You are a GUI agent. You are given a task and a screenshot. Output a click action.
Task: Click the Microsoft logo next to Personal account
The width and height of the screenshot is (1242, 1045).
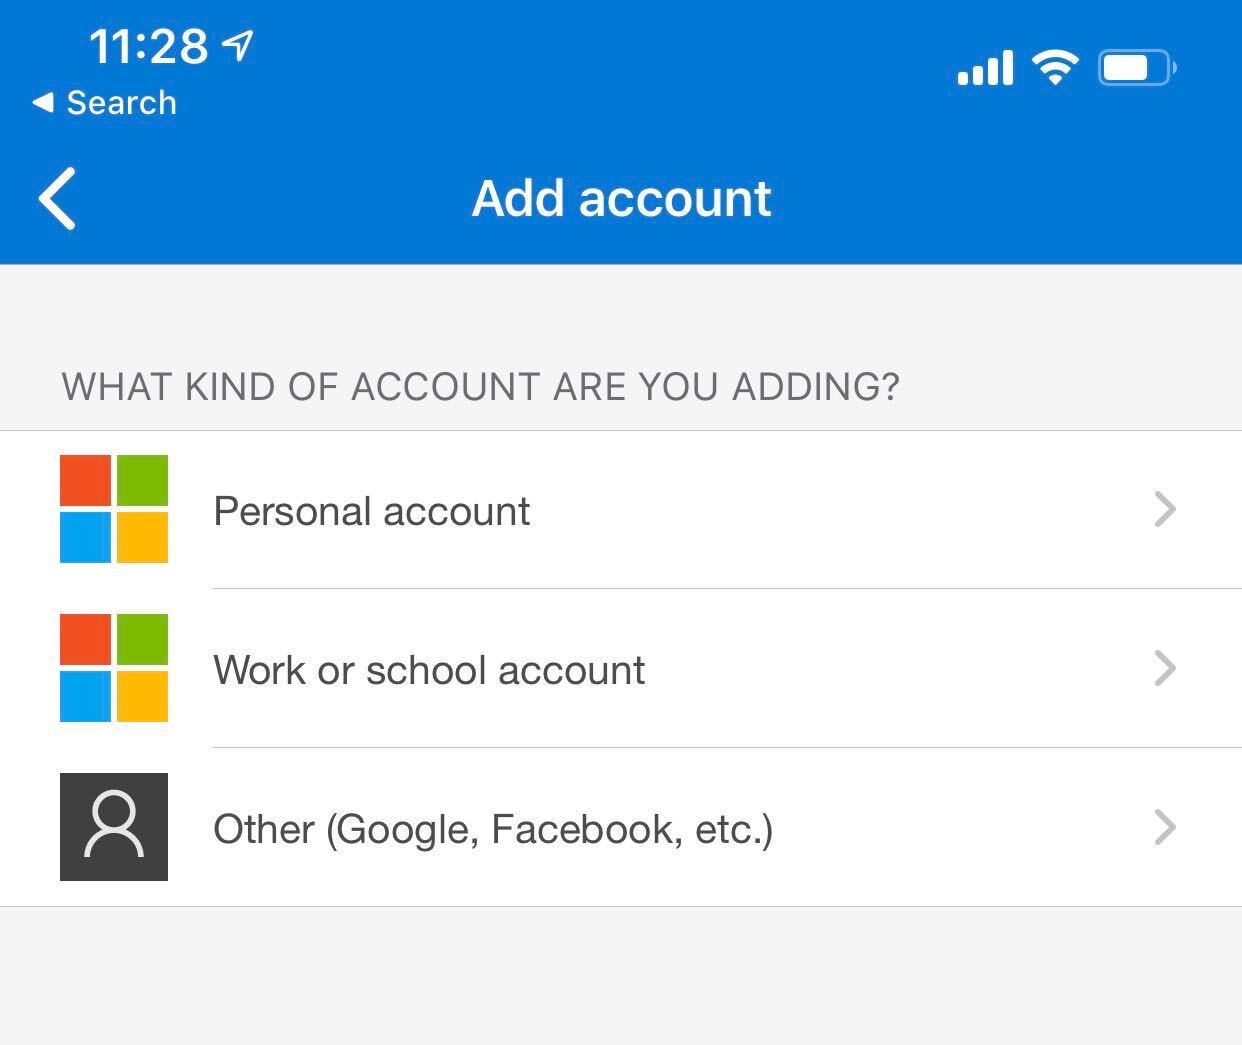click(x=114, y=509)
